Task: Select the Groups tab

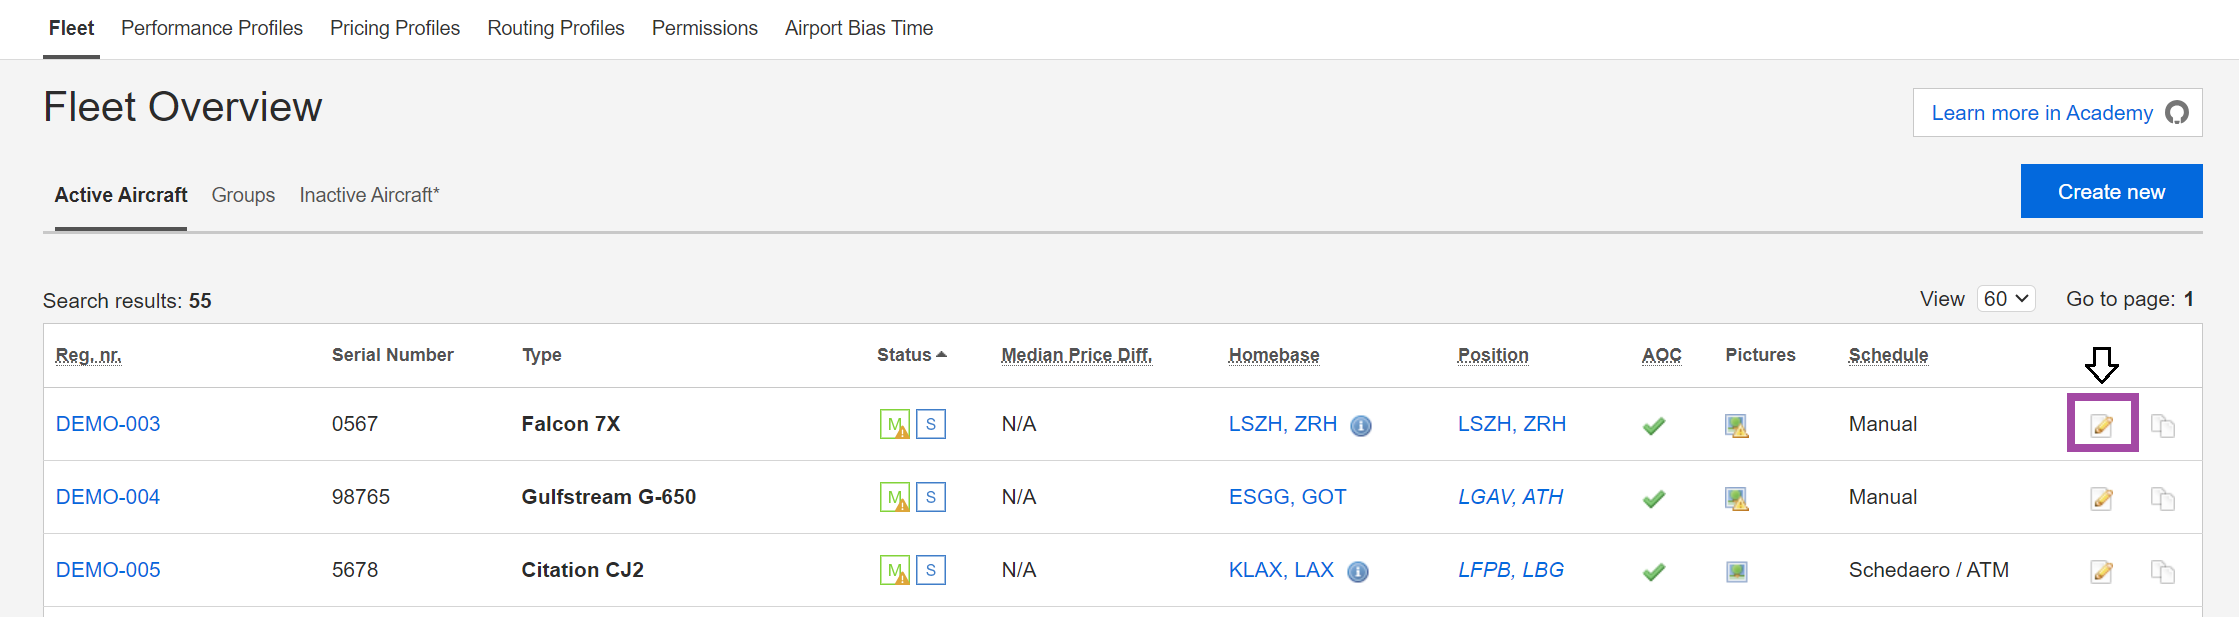Action: click(243, 195)
